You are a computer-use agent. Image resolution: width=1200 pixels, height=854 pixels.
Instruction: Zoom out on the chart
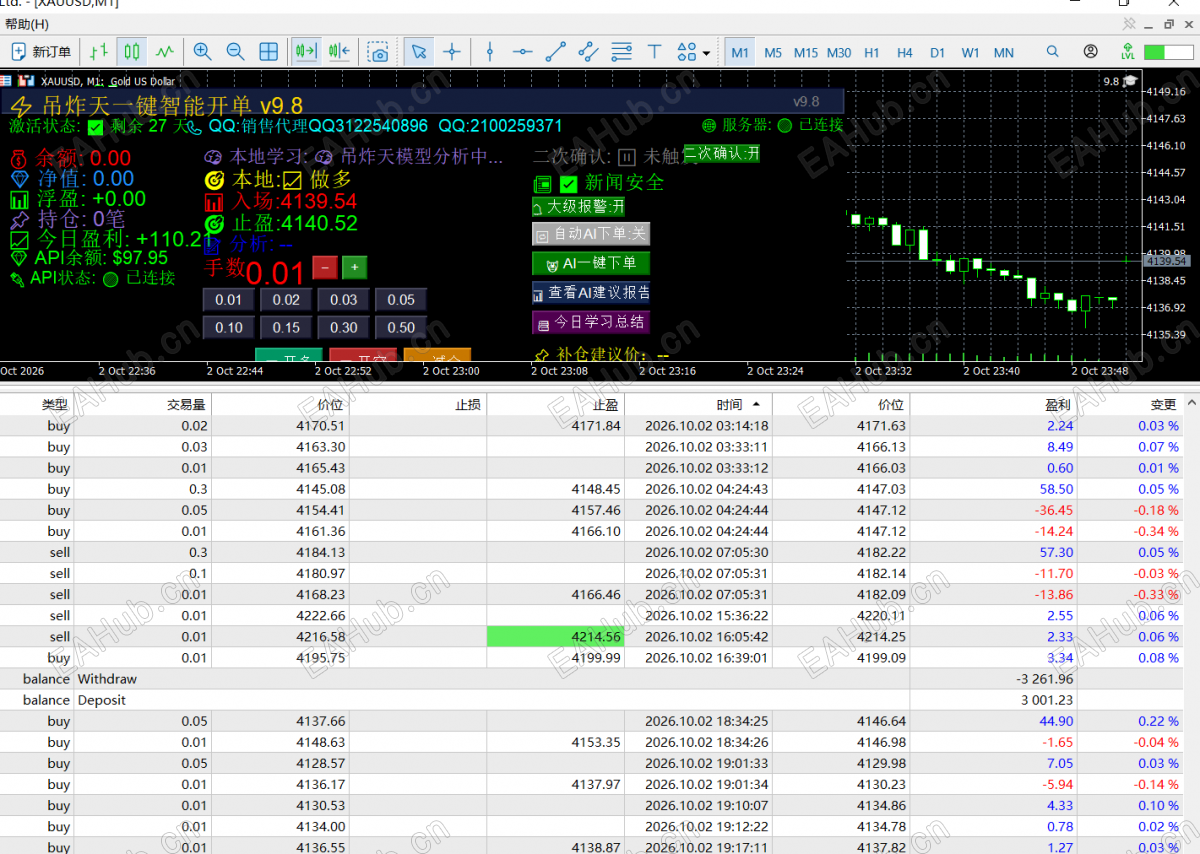click(236, 52)
